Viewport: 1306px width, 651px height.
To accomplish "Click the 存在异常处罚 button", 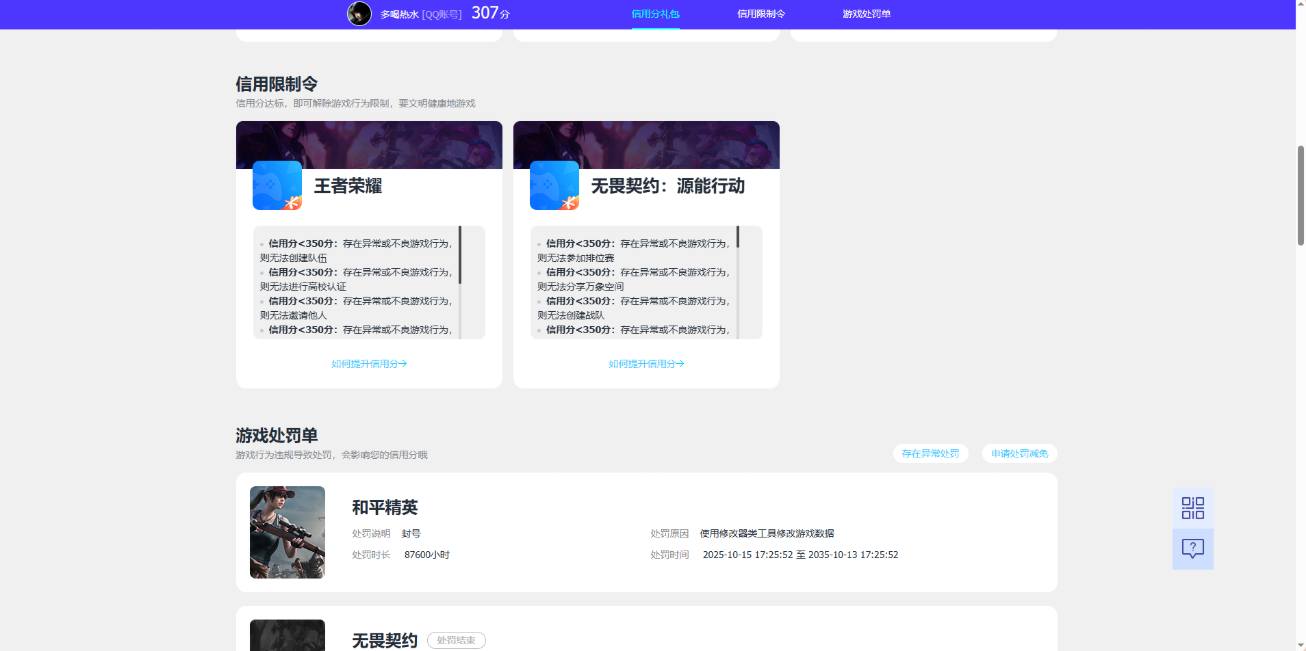I will (x=930, y=453).
